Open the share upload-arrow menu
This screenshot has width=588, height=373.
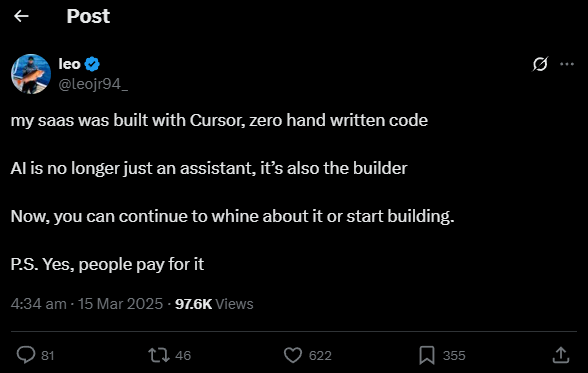tap(561, 355)
